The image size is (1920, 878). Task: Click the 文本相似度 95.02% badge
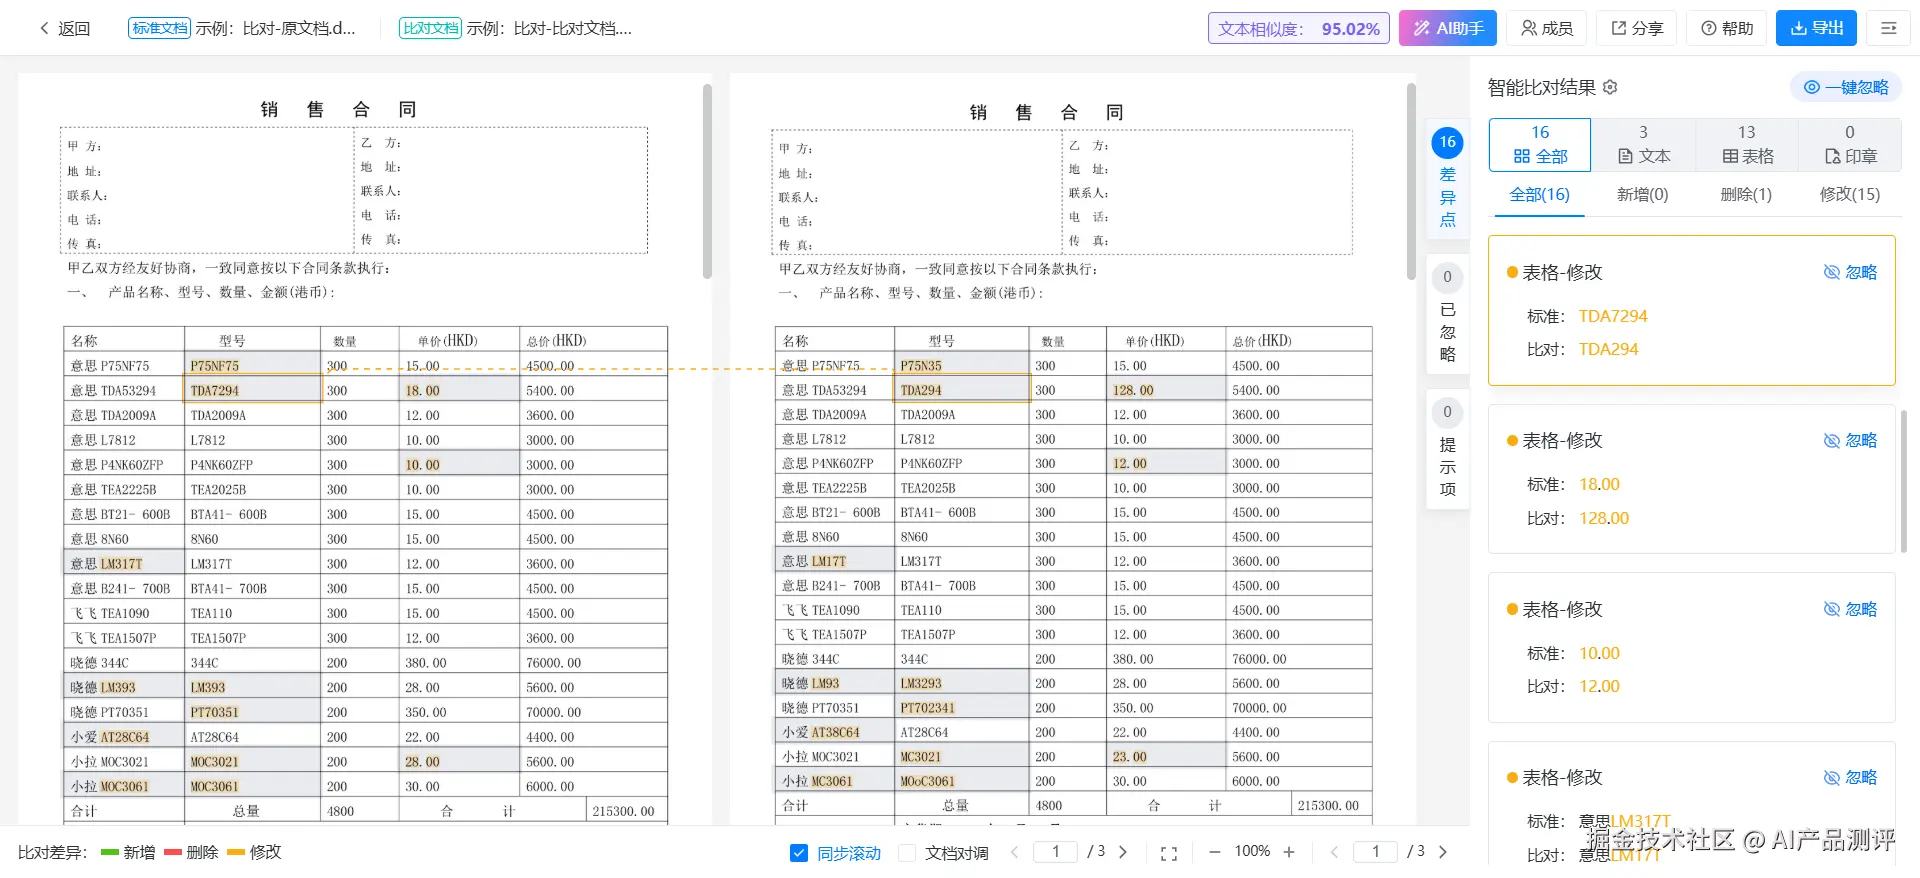click(x=1298, y=29)
